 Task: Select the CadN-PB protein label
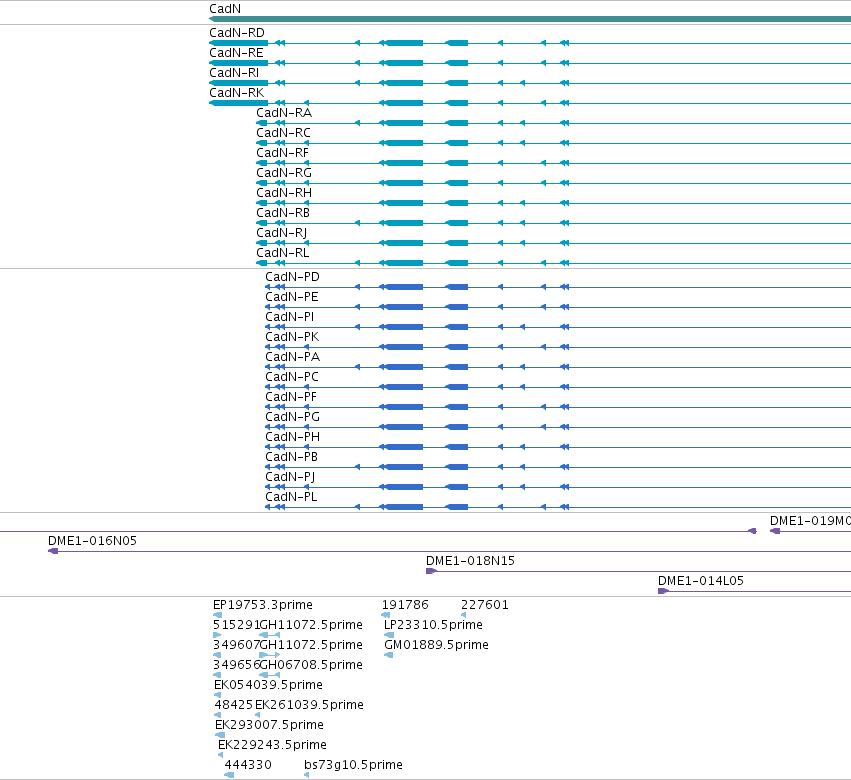(291, 457)
